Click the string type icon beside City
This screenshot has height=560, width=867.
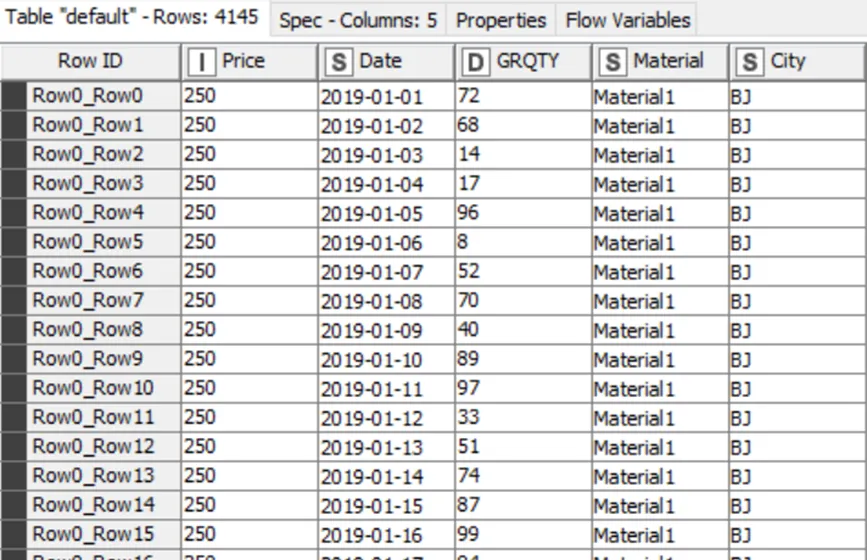click(x=750, y=62)
